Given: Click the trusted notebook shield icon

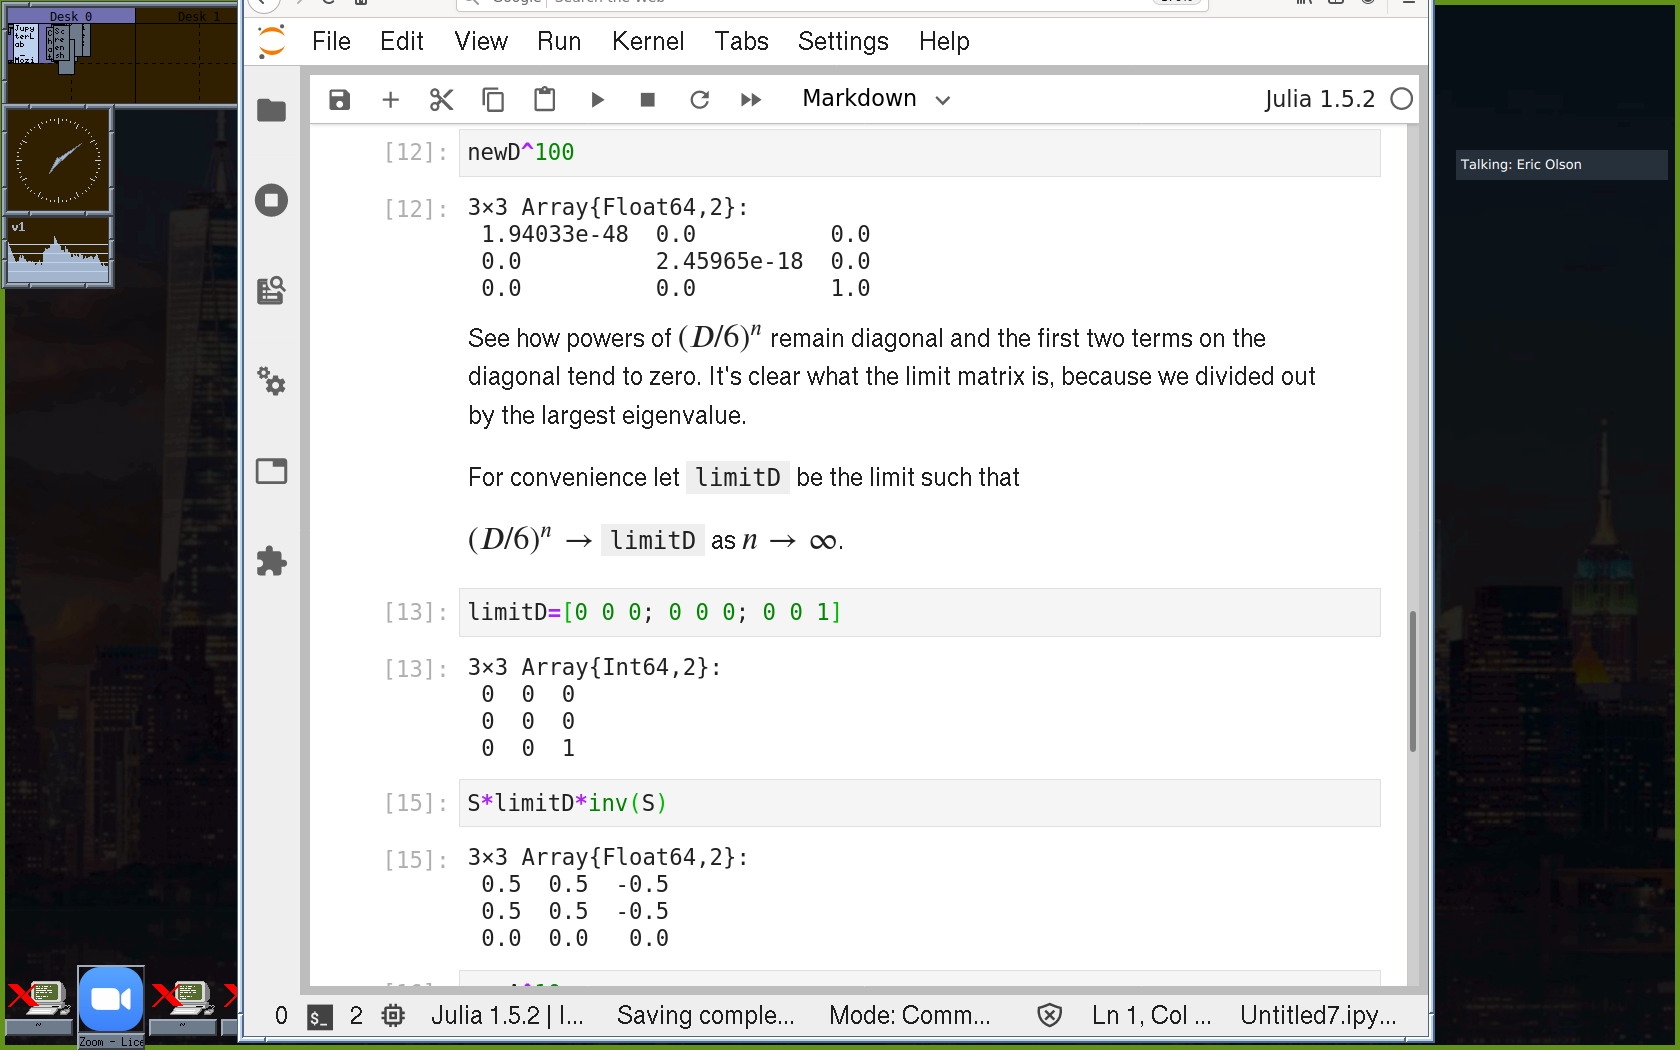Looking at the screenshot, I should coord(1049,1016).
